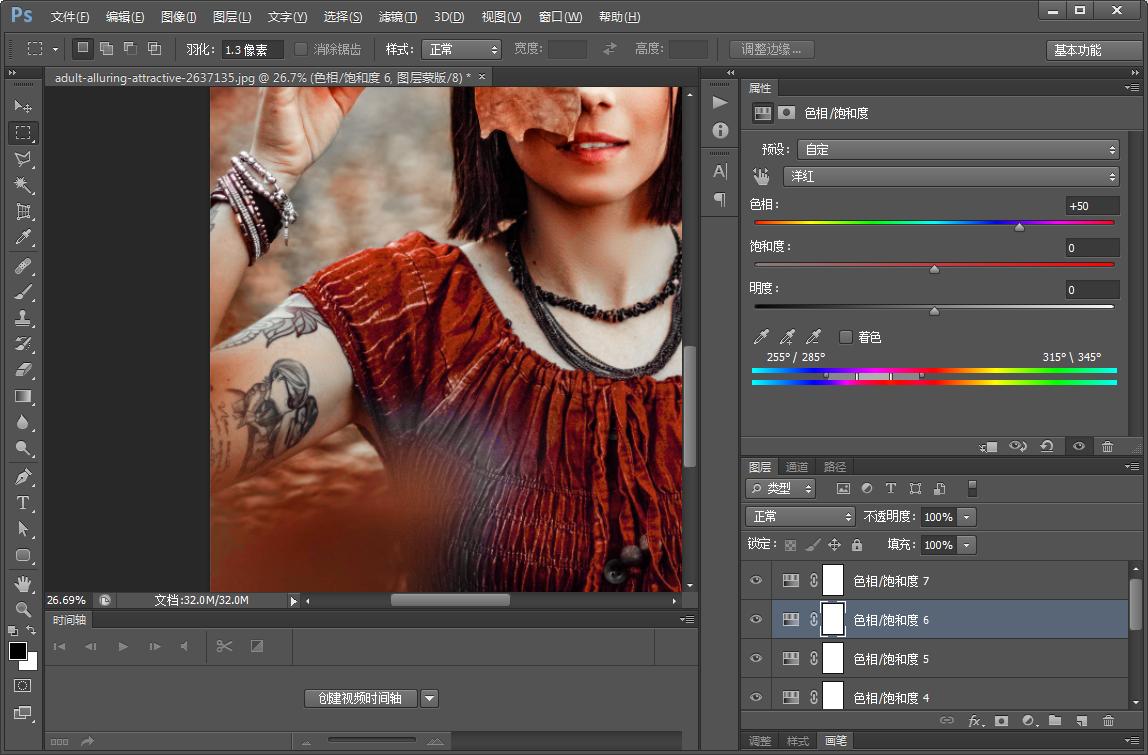Screen dimensions: 1148x755
Task: Open the 滤镜 (Filter) menu
Action: pos(398,17)
